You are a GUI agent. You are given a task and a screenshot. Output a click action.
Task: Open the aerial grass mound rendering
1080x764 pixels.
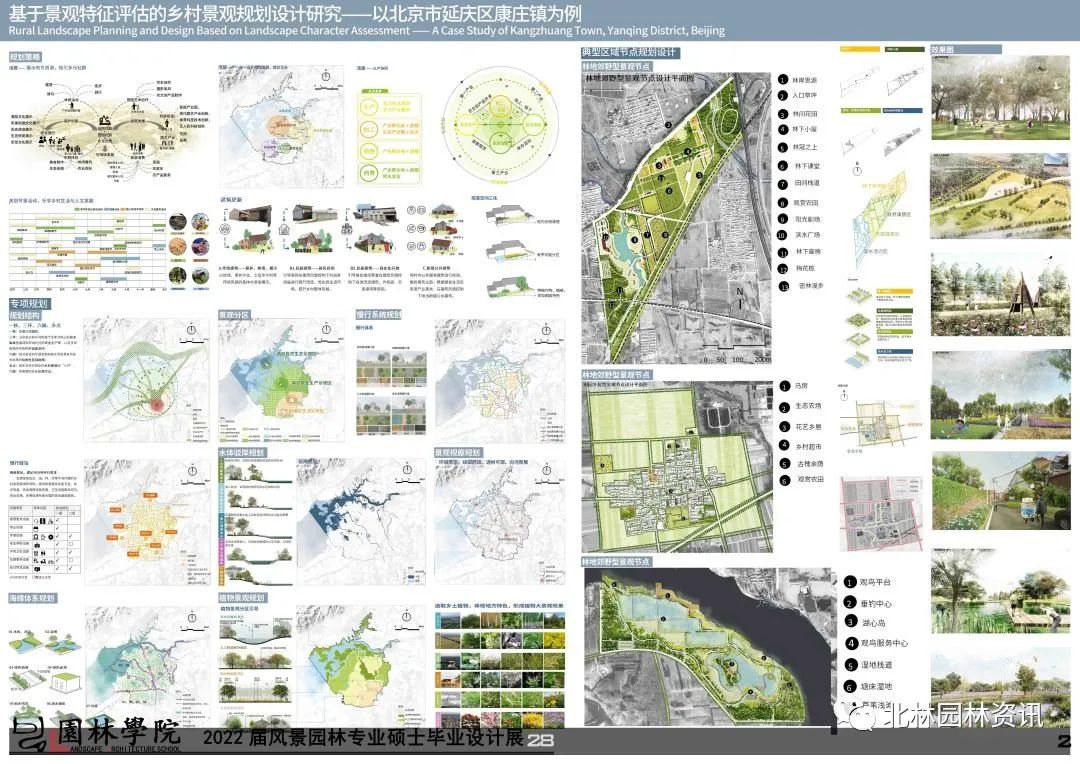click(1000, 196)
